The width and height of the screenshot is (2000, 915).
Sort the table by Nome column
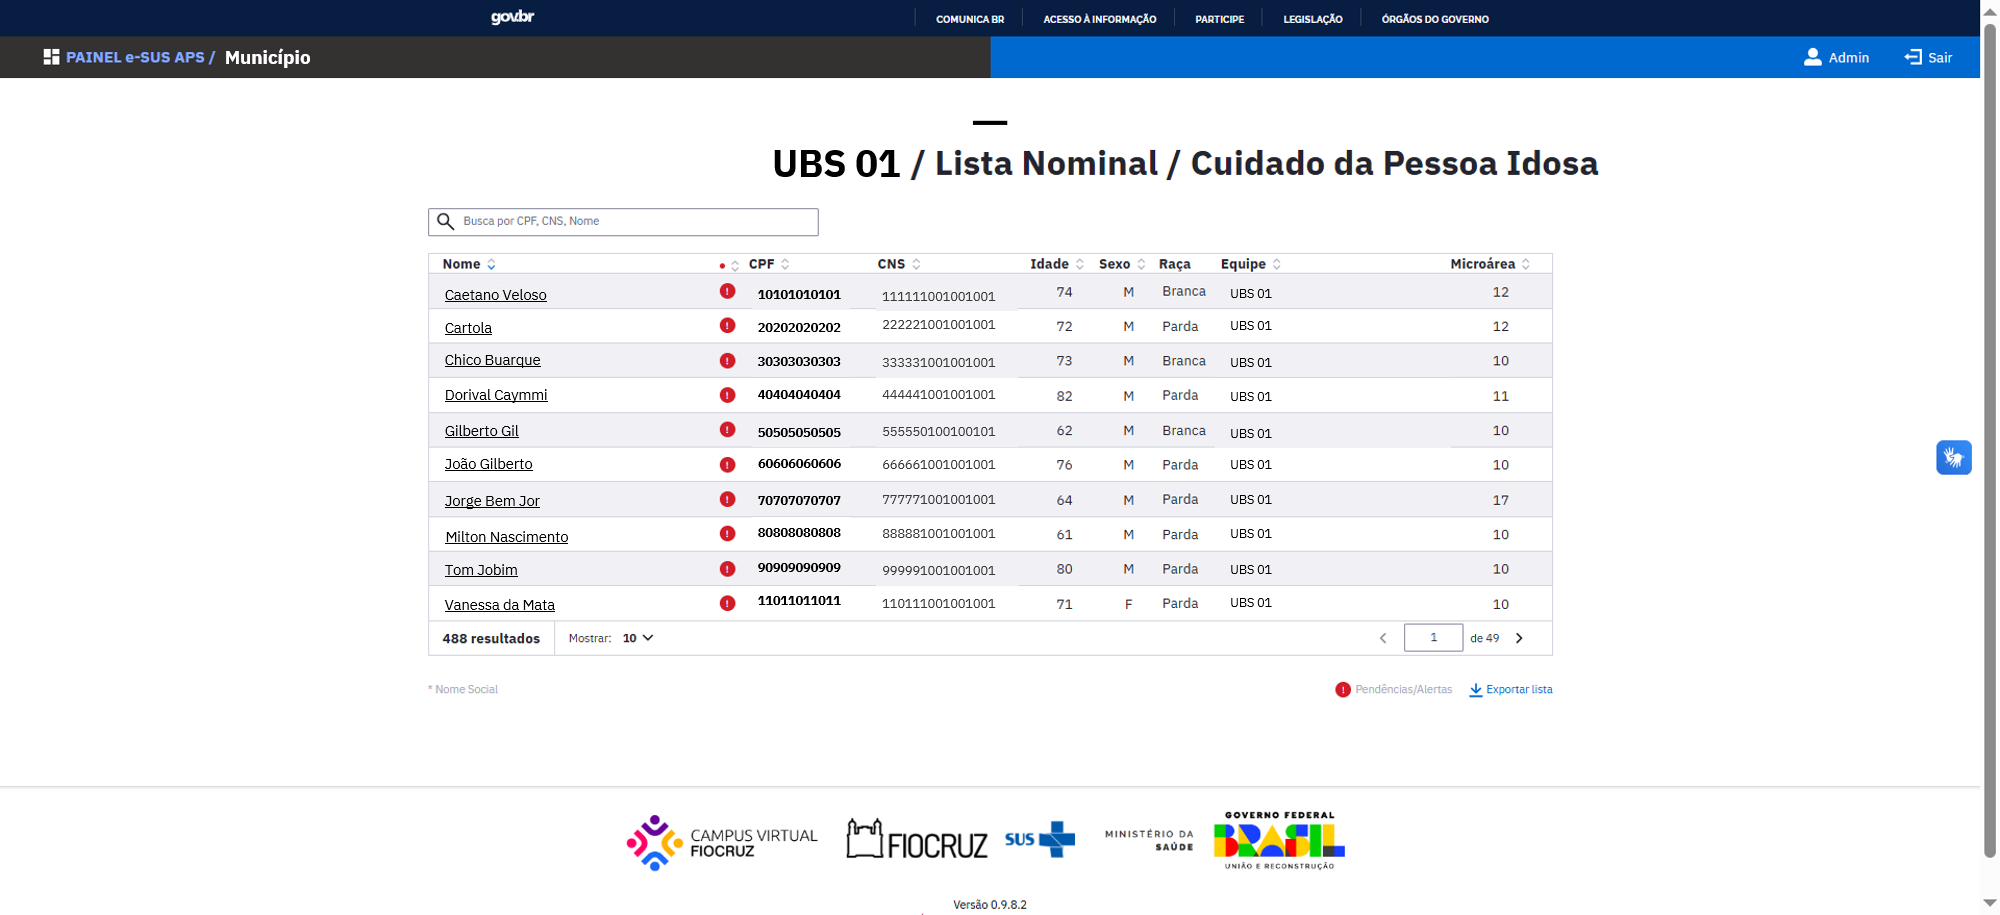[491, 264]
